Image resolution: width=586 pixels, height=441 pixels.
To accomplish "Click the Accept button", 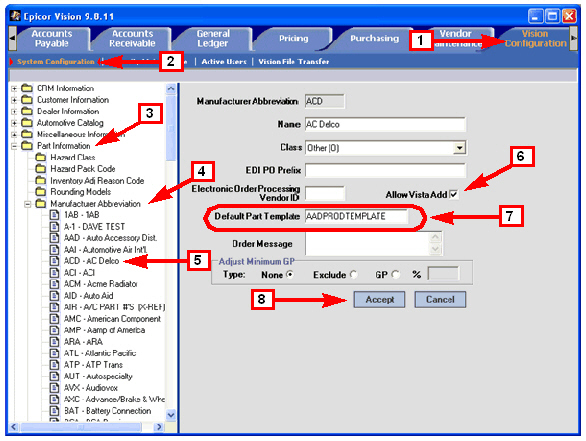I will (379, 300).
